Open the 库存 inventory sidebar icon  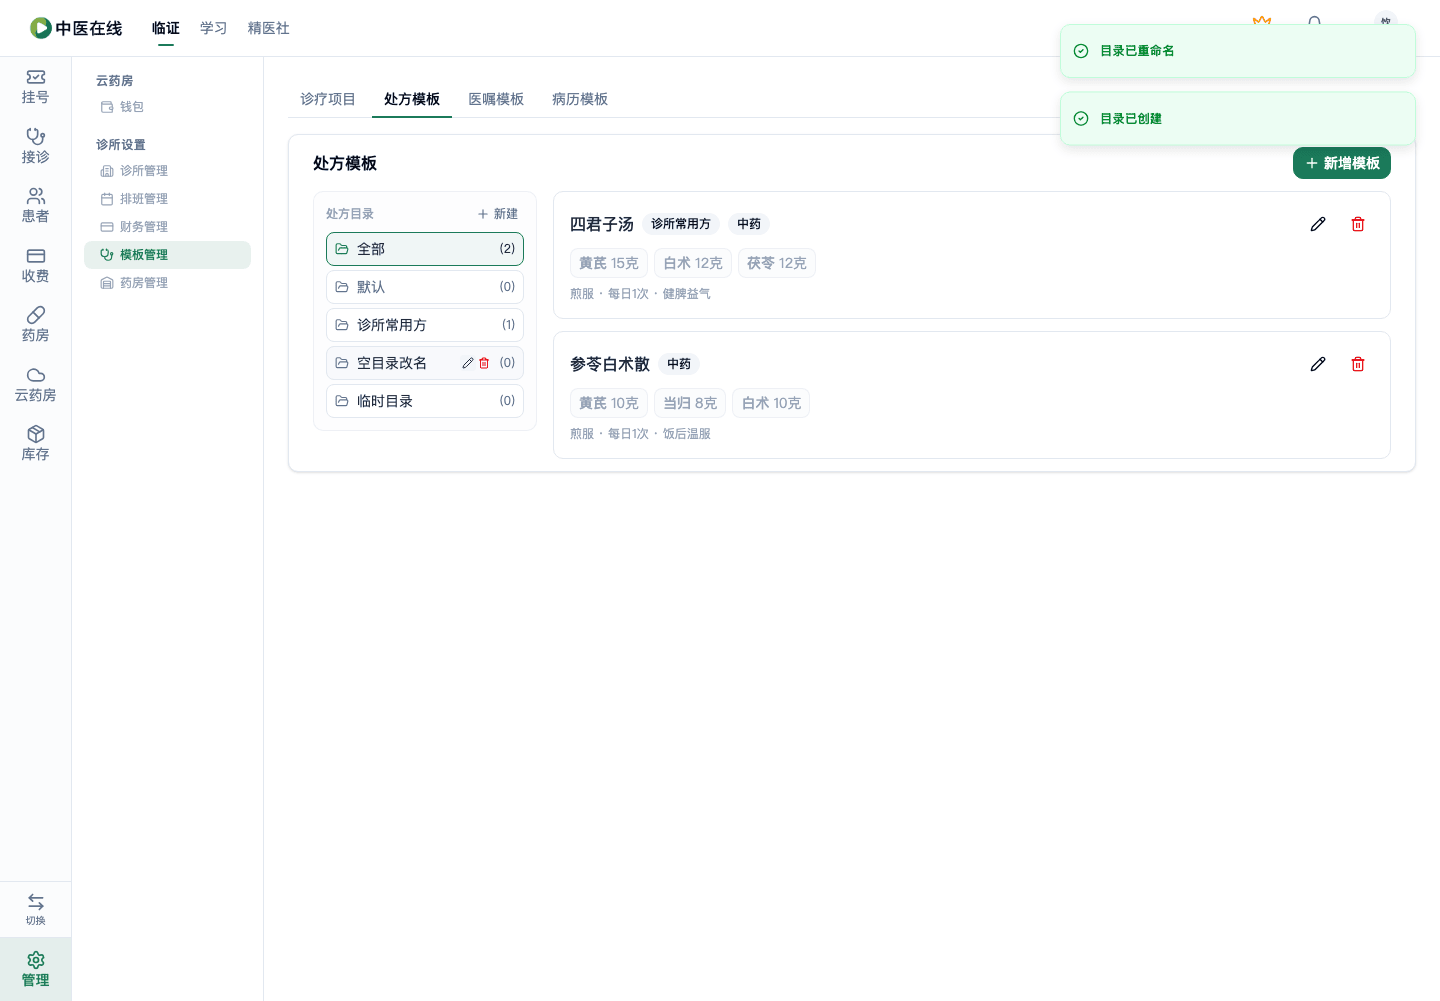tap(35, 444)
